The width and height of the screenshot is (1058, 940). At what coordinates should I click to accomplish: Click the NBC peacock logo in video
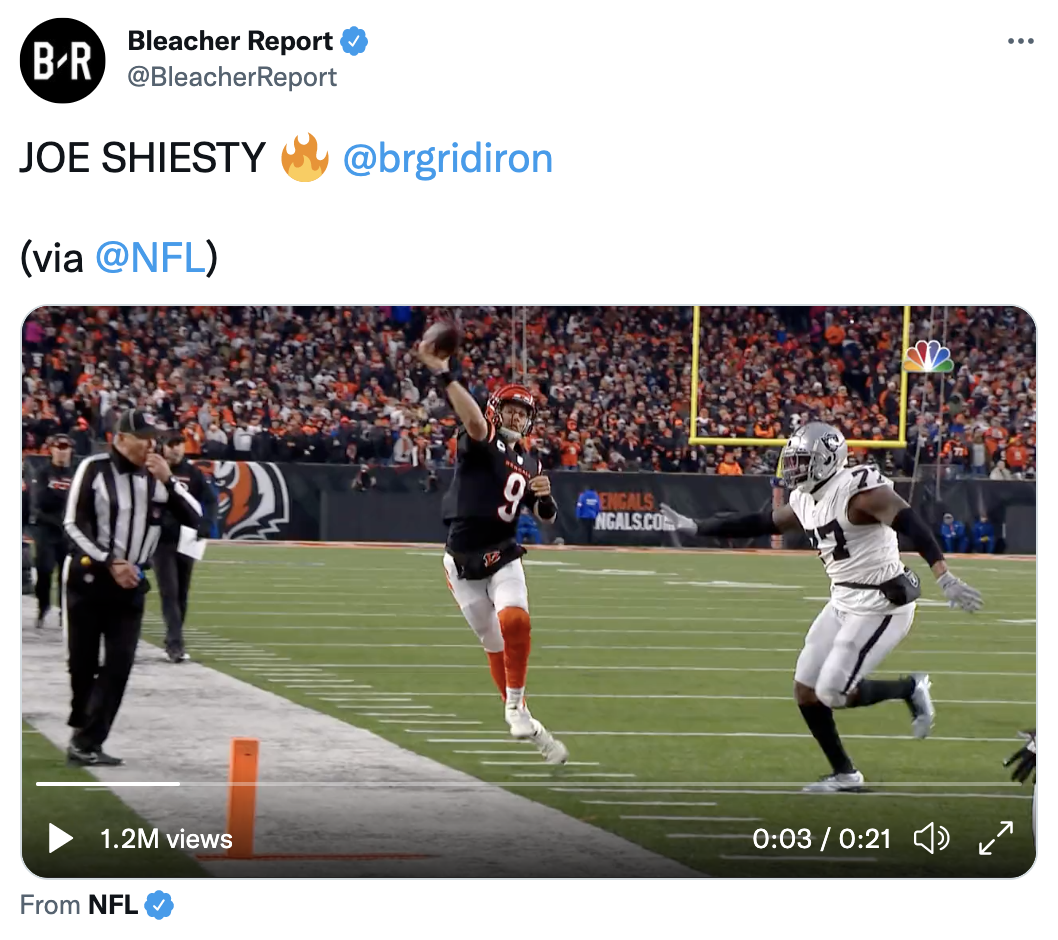click(928, 356)
